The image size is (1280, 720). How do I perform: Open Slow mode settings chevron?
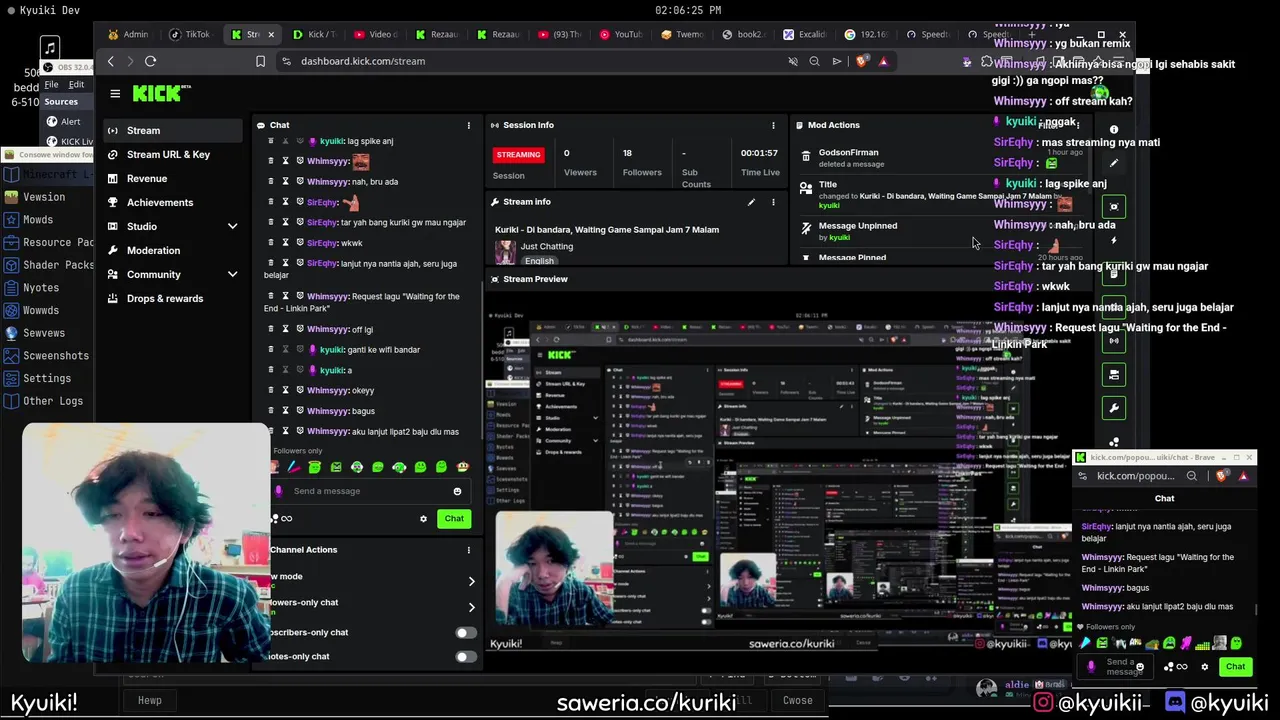(471, 580)
